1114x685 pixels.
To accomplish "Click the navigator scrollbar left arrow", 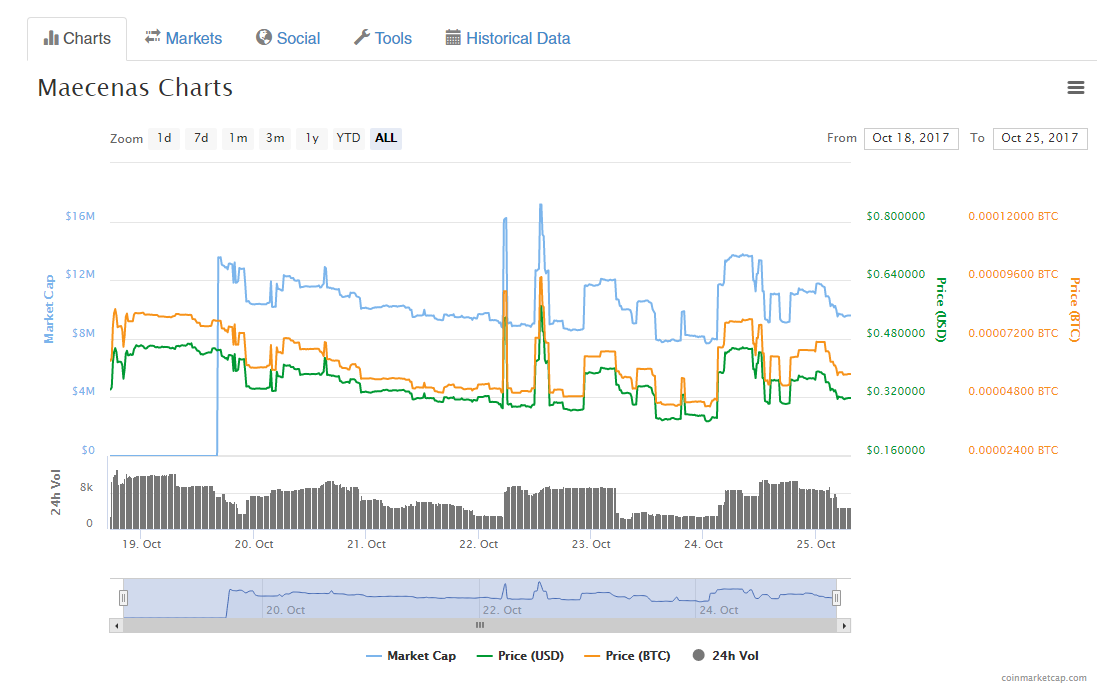I will click(x=117, y=625).
